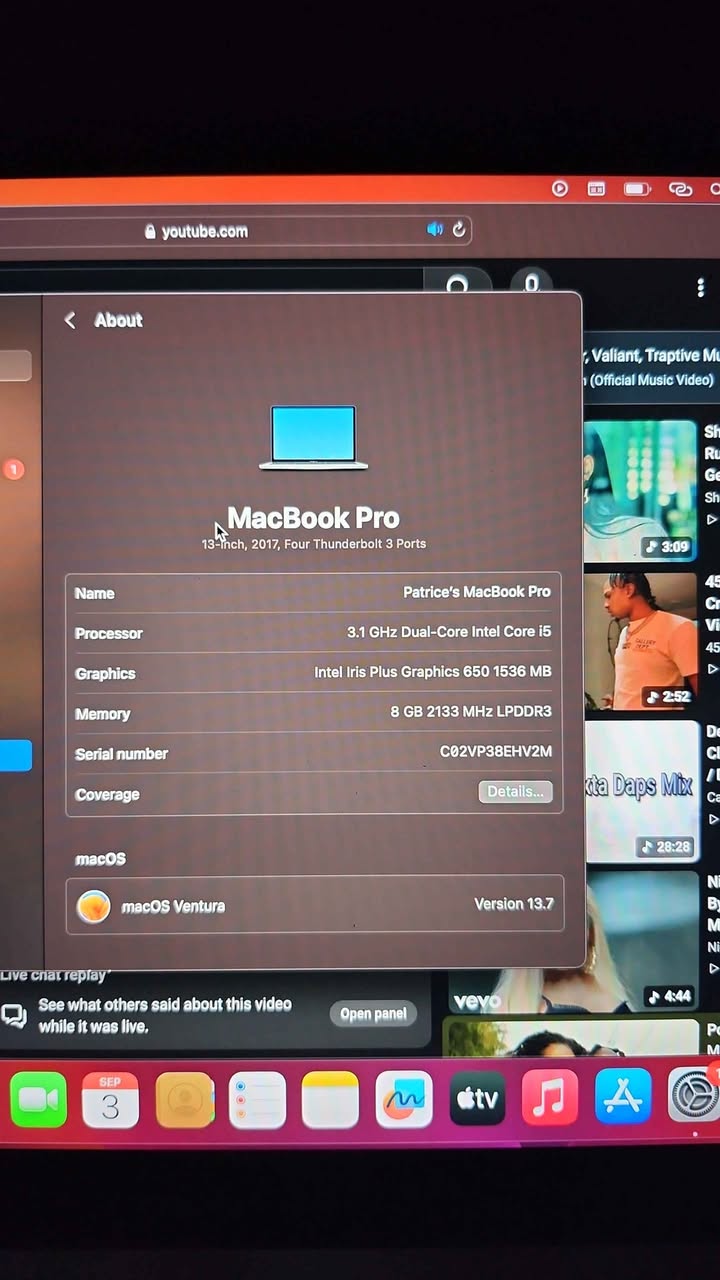This screenshot has width=720, height=1280.
Task: Open FaceTime from the Dock
Action: click(x=39, y=1100)
